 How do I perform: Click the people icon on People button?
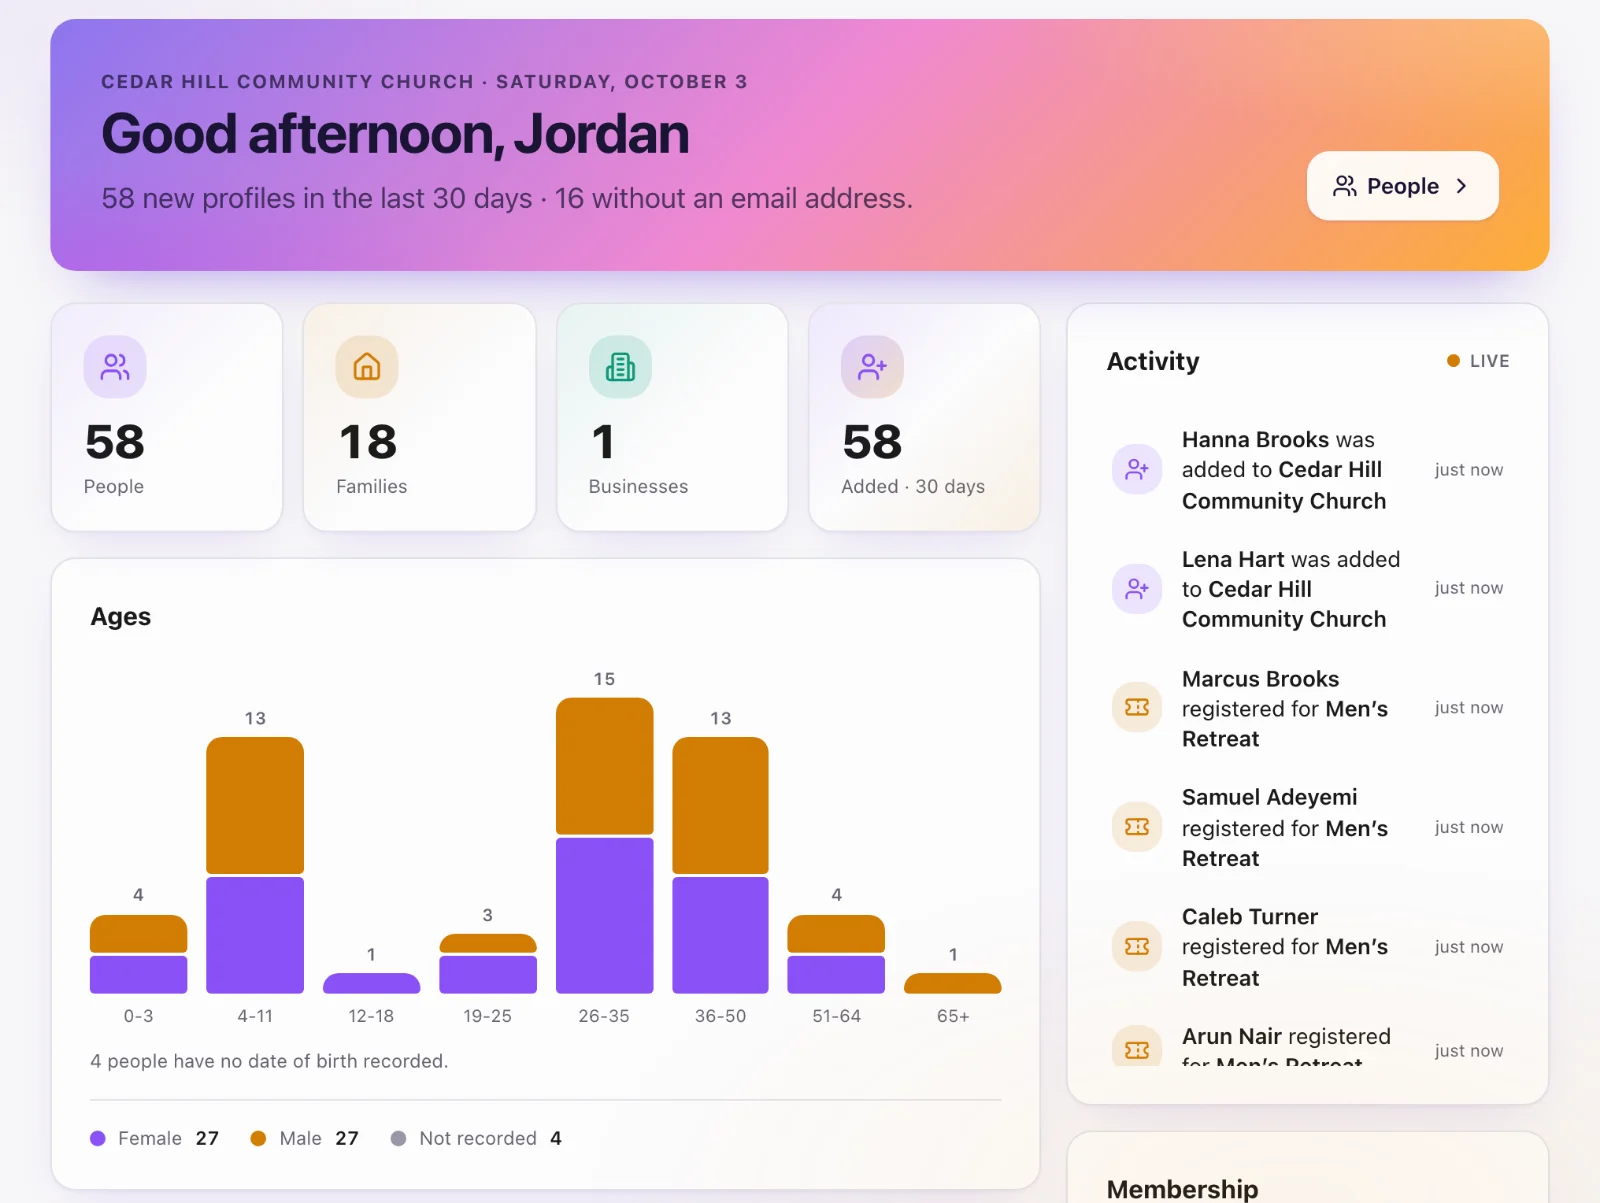[x=1345, y=186]
